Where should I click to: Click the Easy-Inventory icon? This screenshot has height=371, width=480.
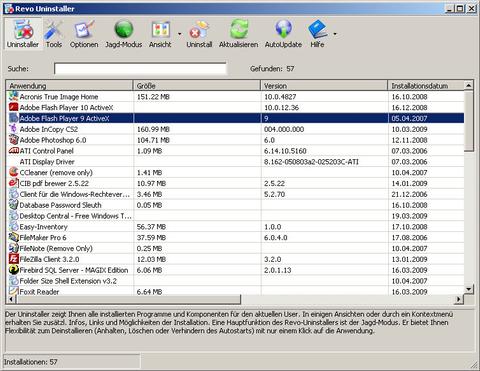14,226
